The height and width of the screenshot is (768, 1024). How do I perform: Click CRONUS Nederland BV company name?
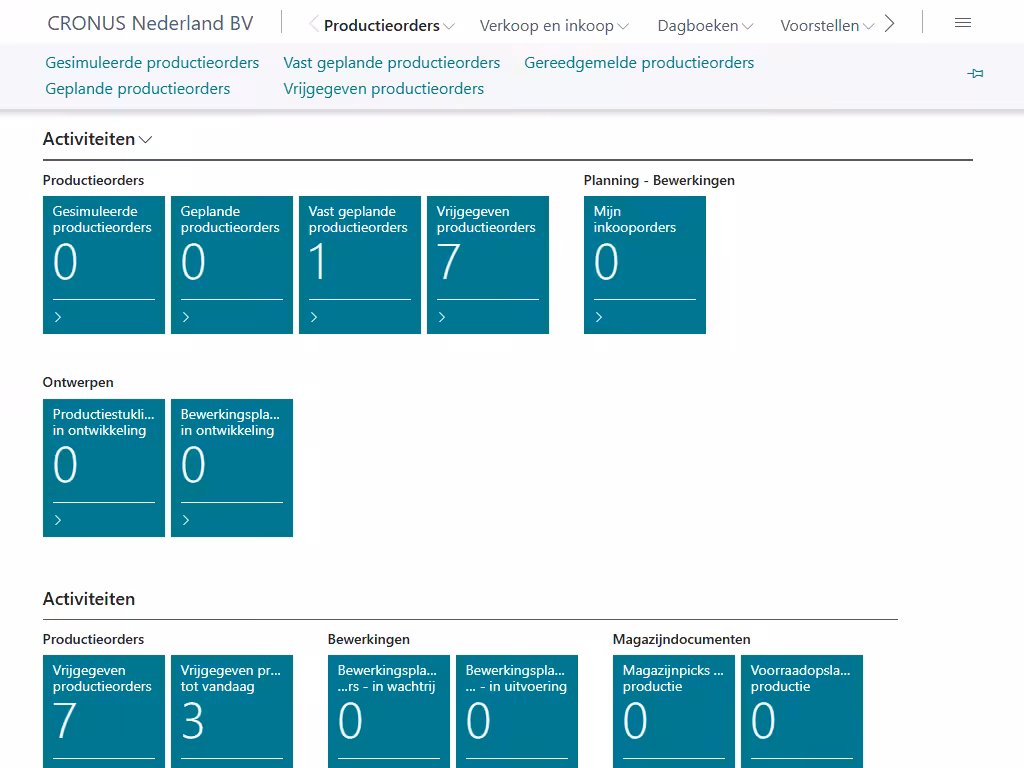tap(150, 24)
